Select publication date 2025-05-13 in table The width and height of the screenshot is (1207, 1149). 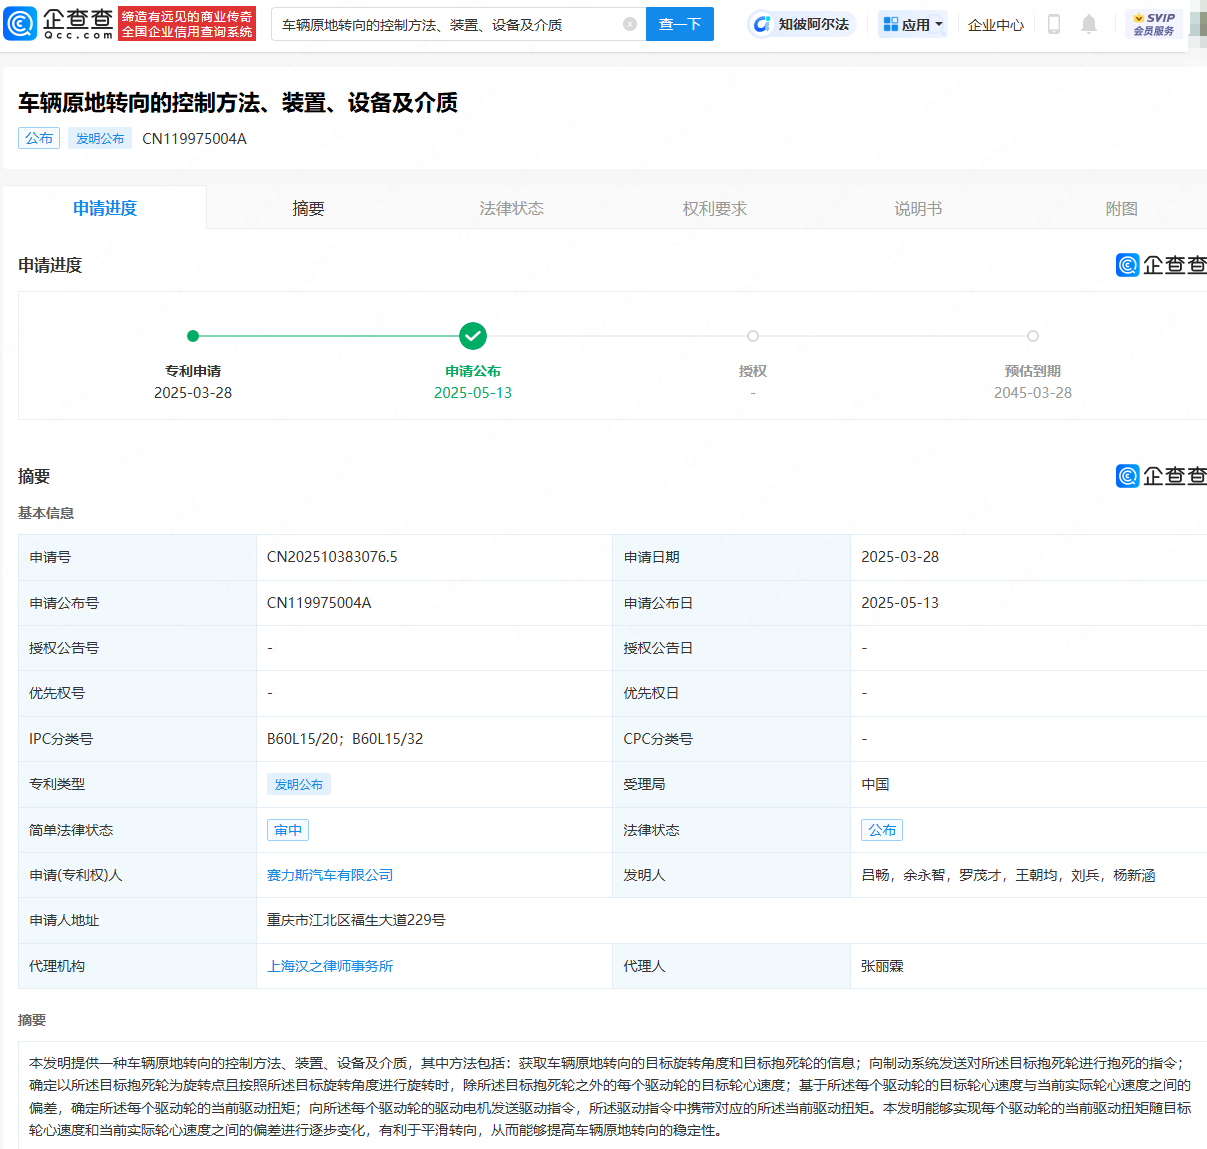900,603
